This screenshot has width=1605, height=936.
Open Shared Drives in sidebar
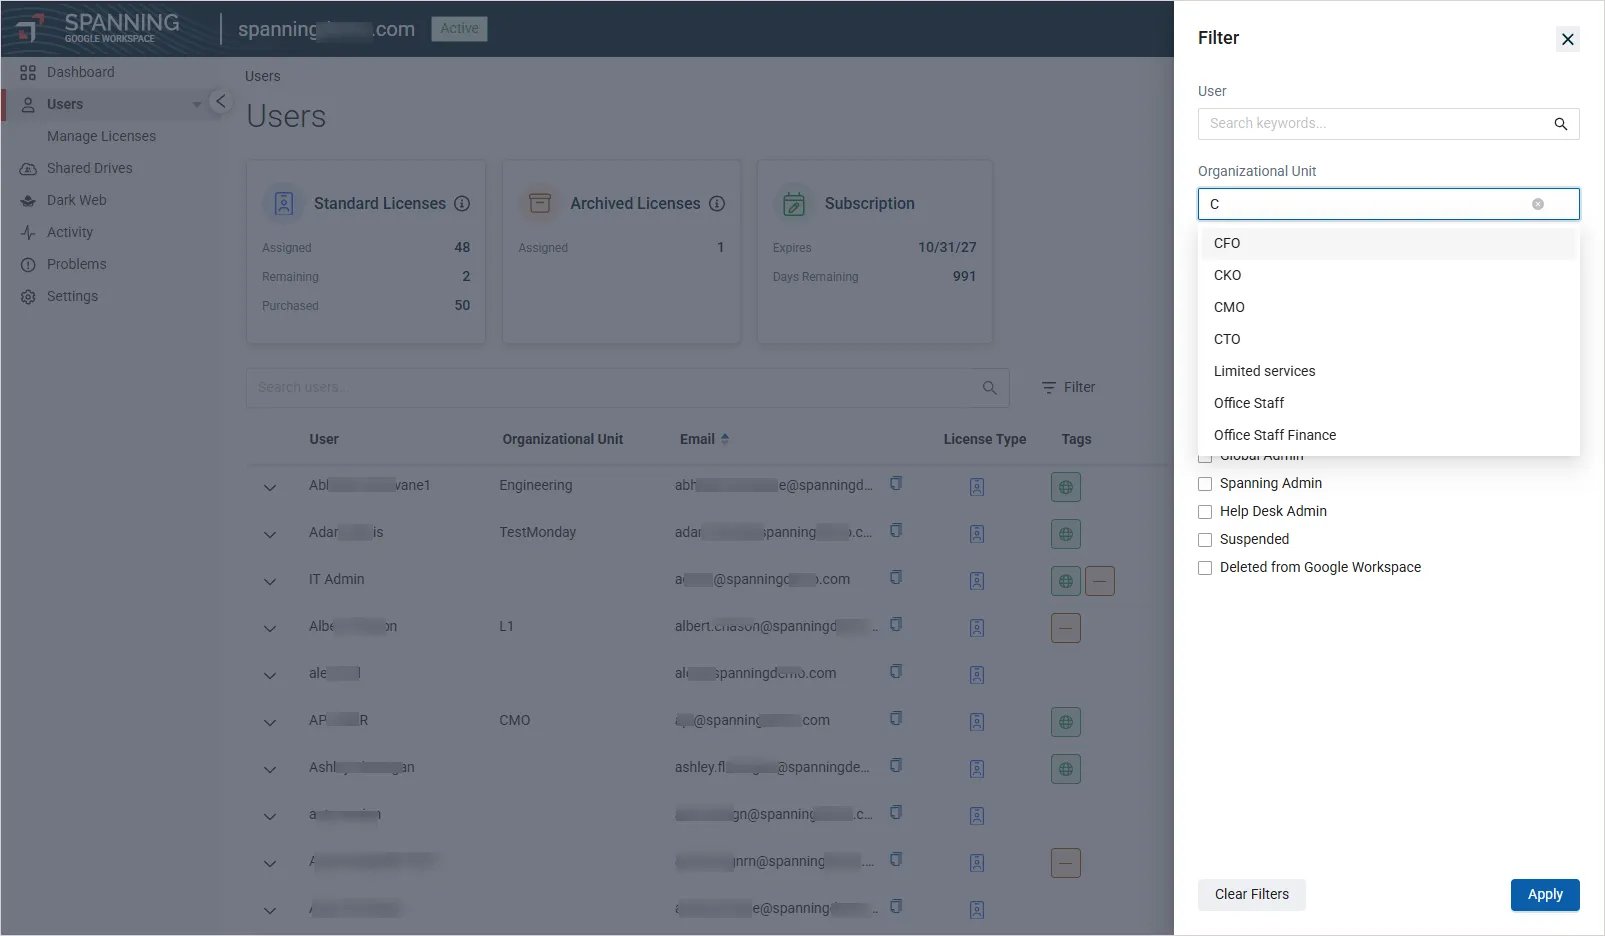(x=89, y=168)
